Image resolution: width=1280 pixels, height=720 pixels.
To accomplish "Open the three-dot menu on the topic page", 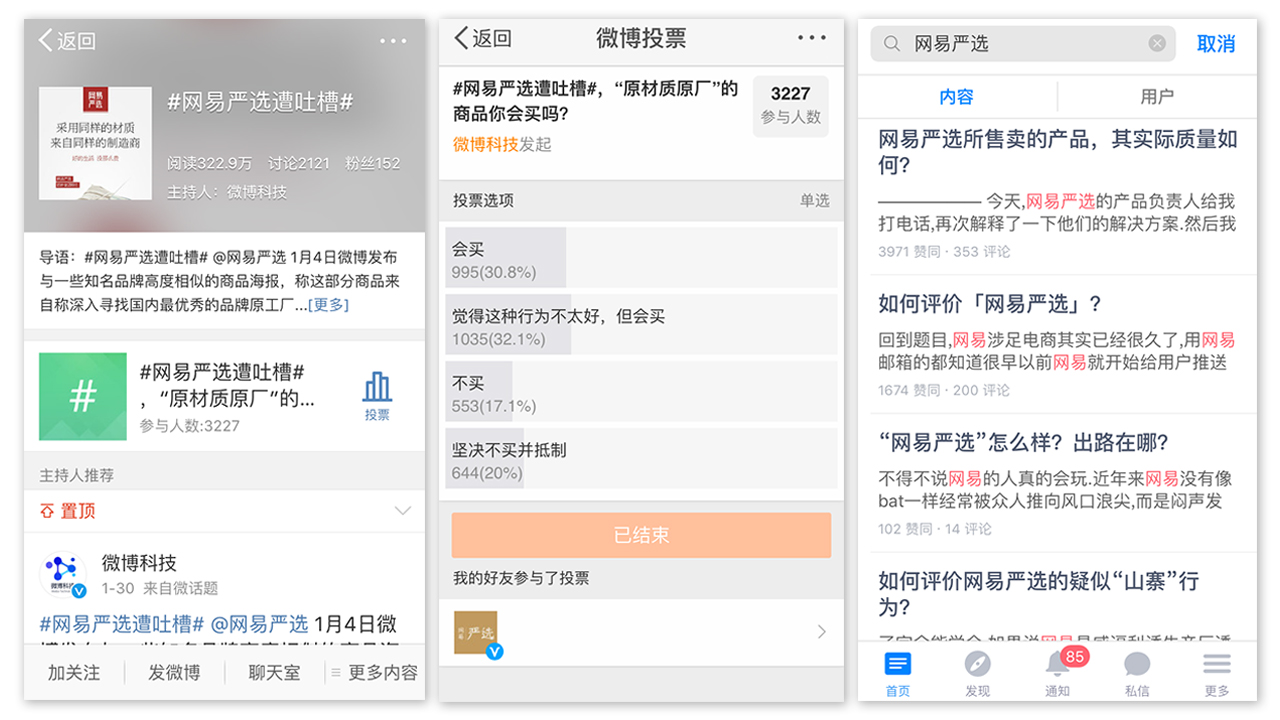I will [x=393, y=41].
